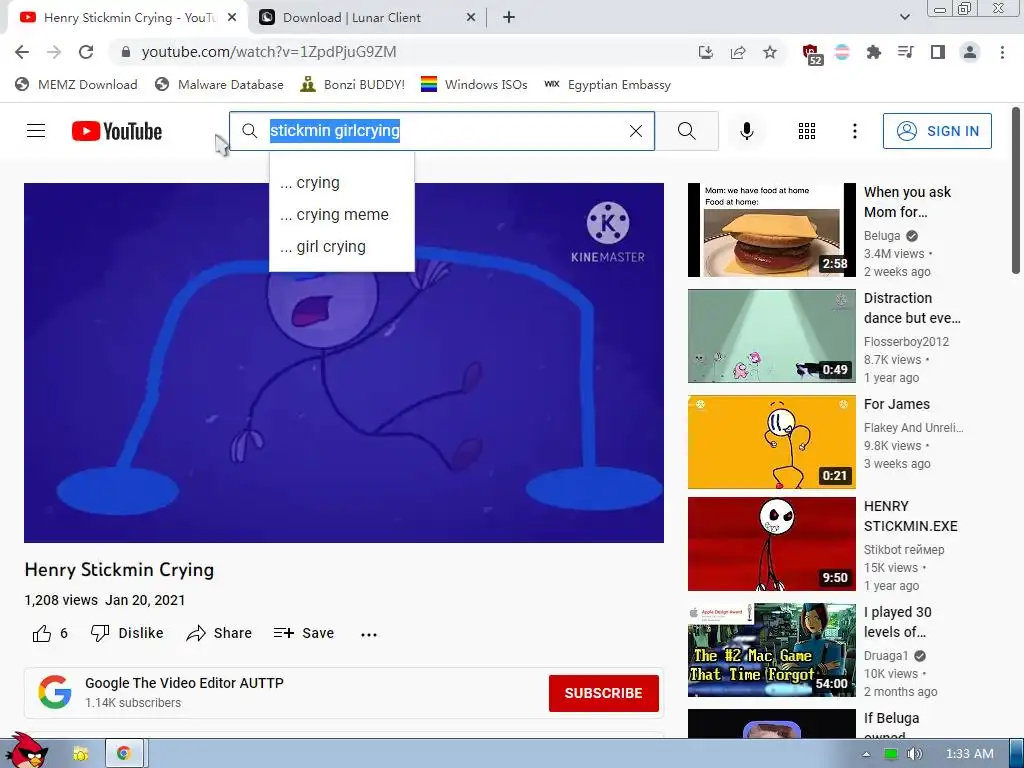Viewport: 1024px width, 768px height.
Task: Open the volume speaker in system tray
Action: [x=915, y=754]
